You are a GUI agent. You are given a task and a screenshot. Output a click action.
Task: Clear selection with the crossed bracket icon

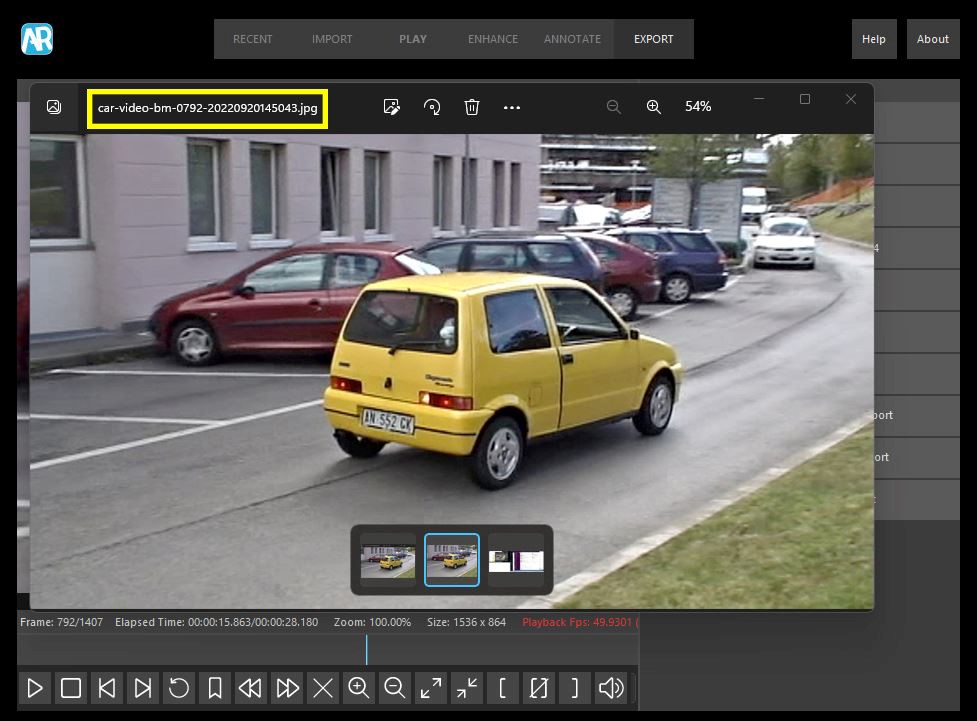click(539, 688)
